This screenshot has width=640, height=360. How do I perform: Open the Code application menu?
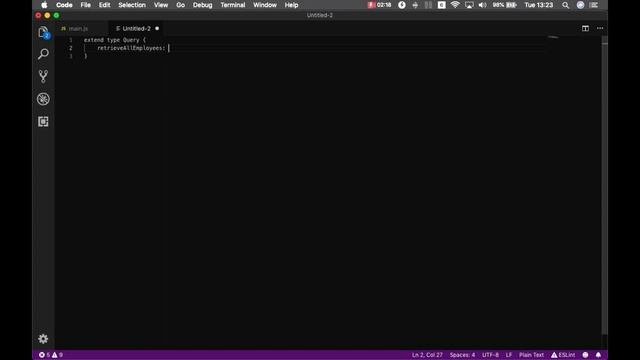(x=64, y=5)
